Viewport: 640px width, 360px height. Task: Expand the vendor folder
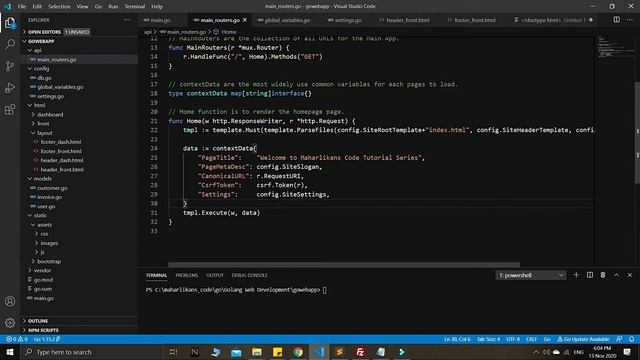[42, 271]
